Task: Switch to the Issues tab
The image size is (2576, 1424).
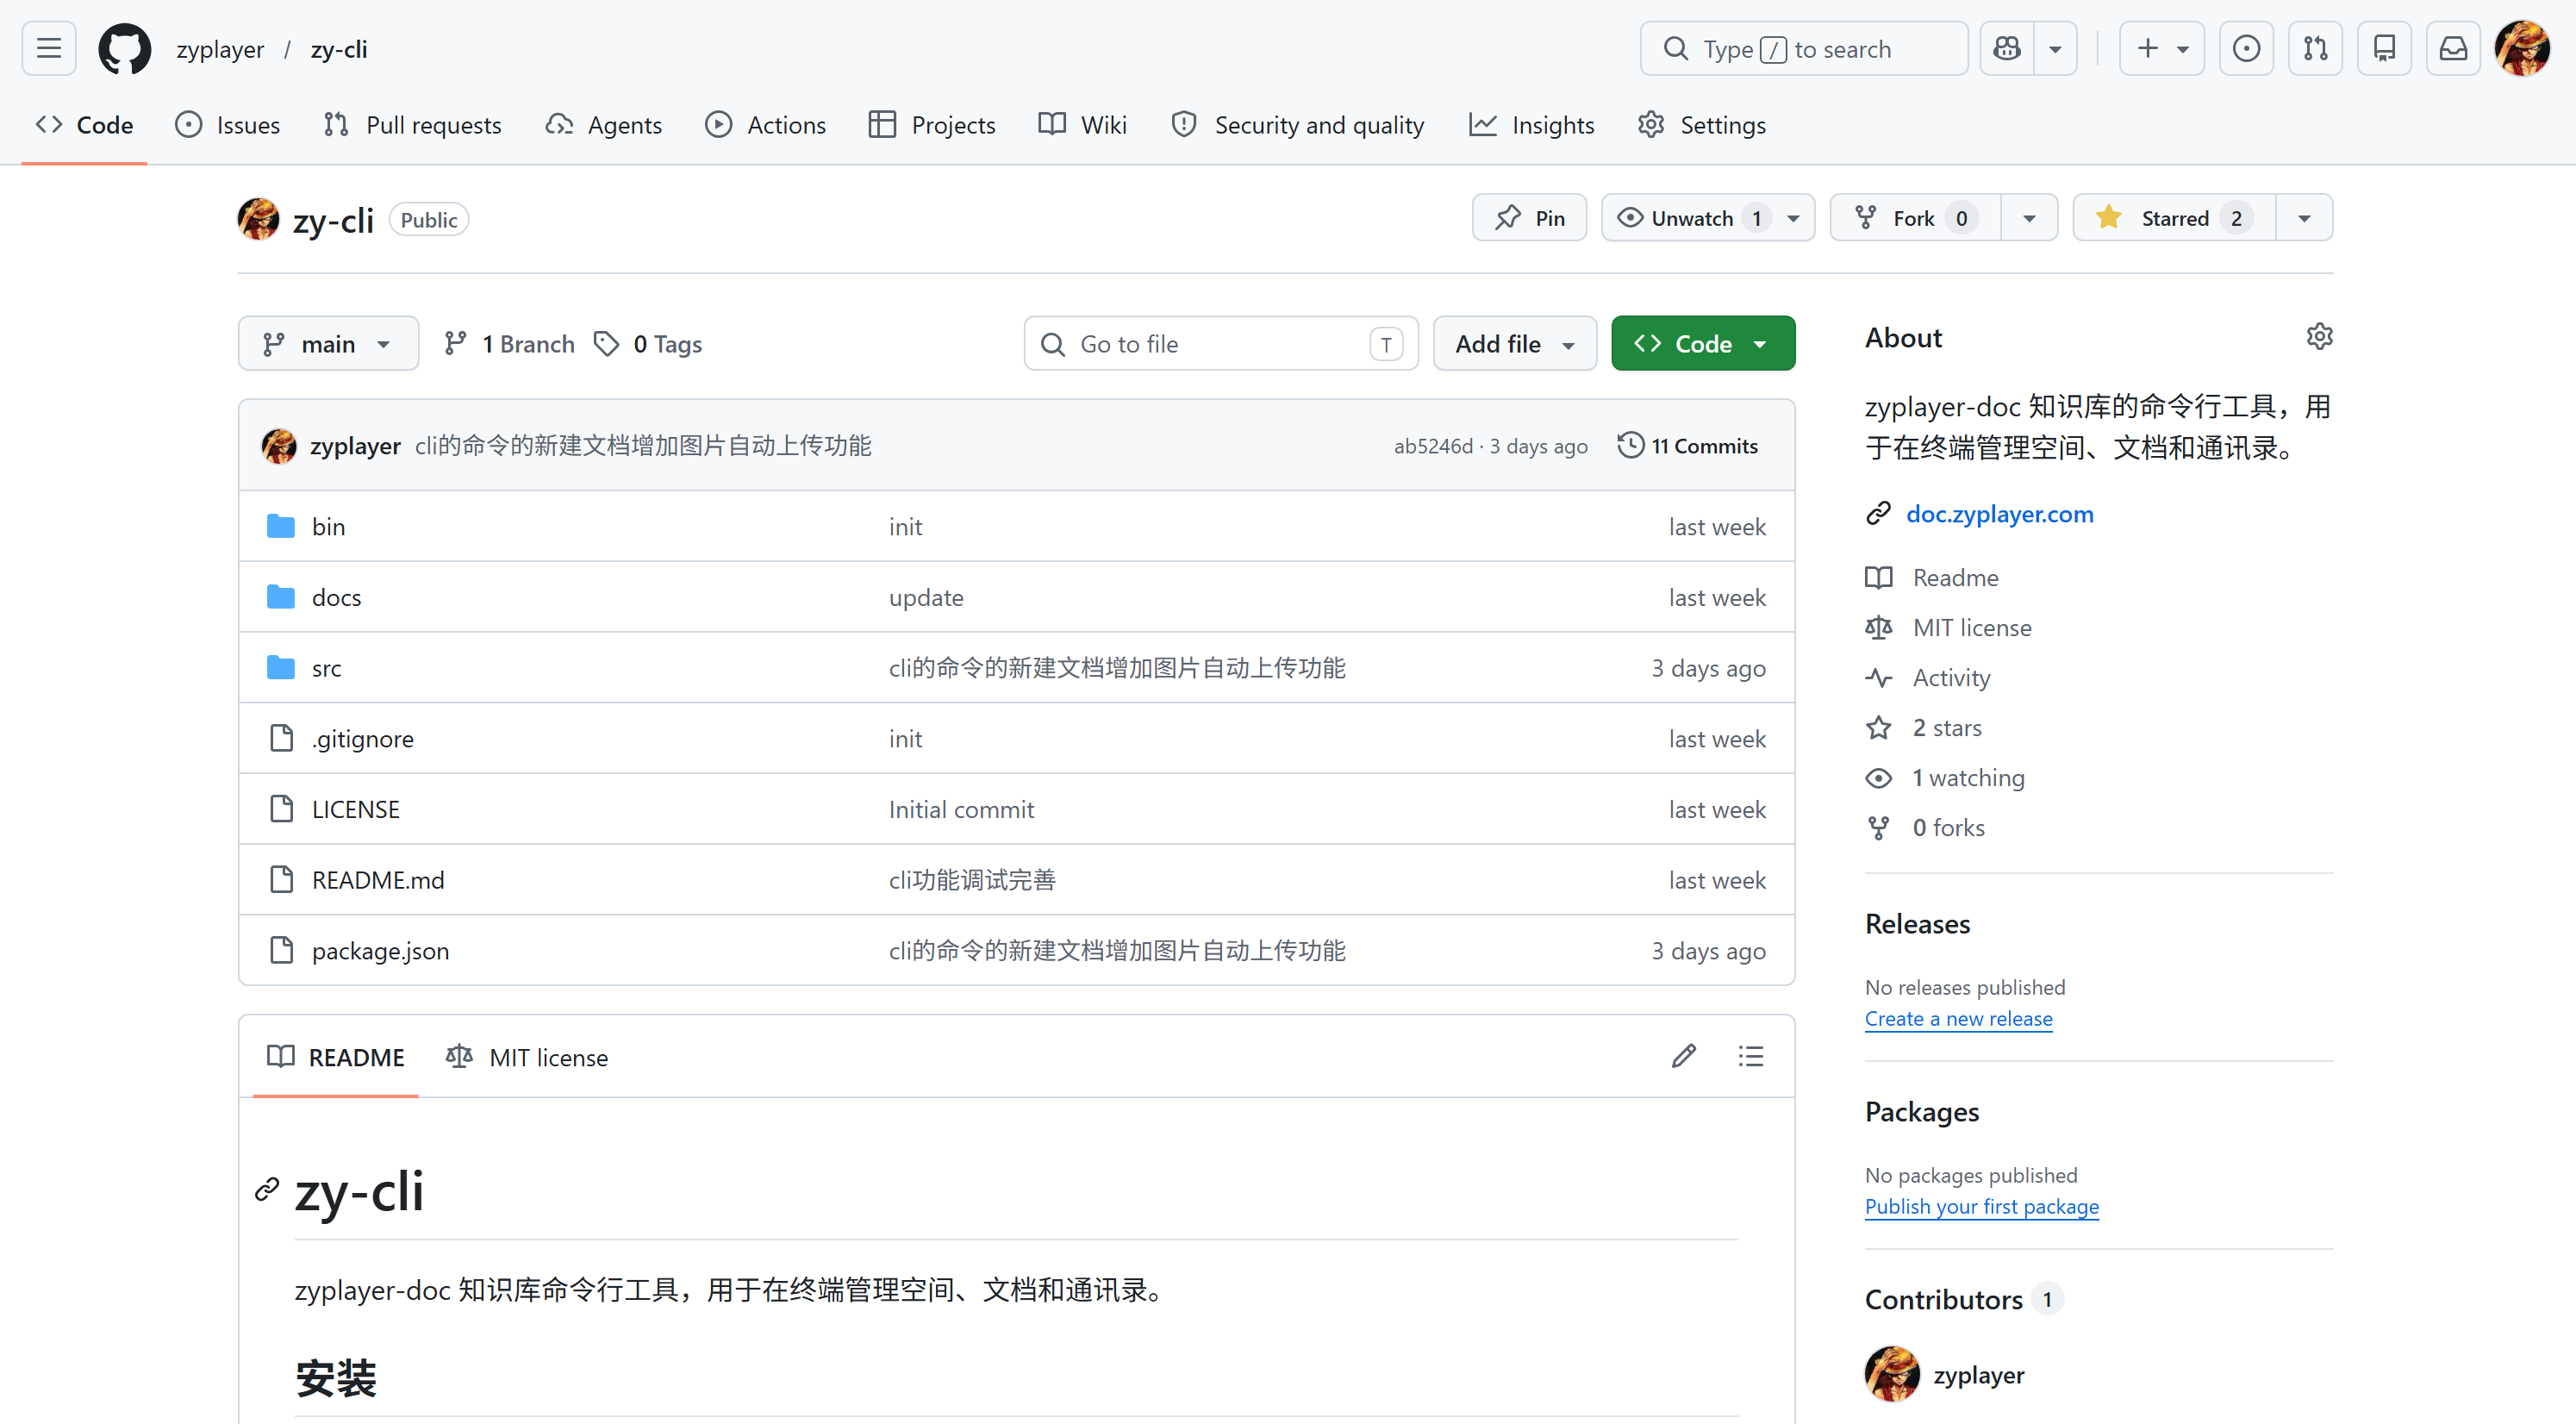Action: pyautogui.click(x=228, y=125)
